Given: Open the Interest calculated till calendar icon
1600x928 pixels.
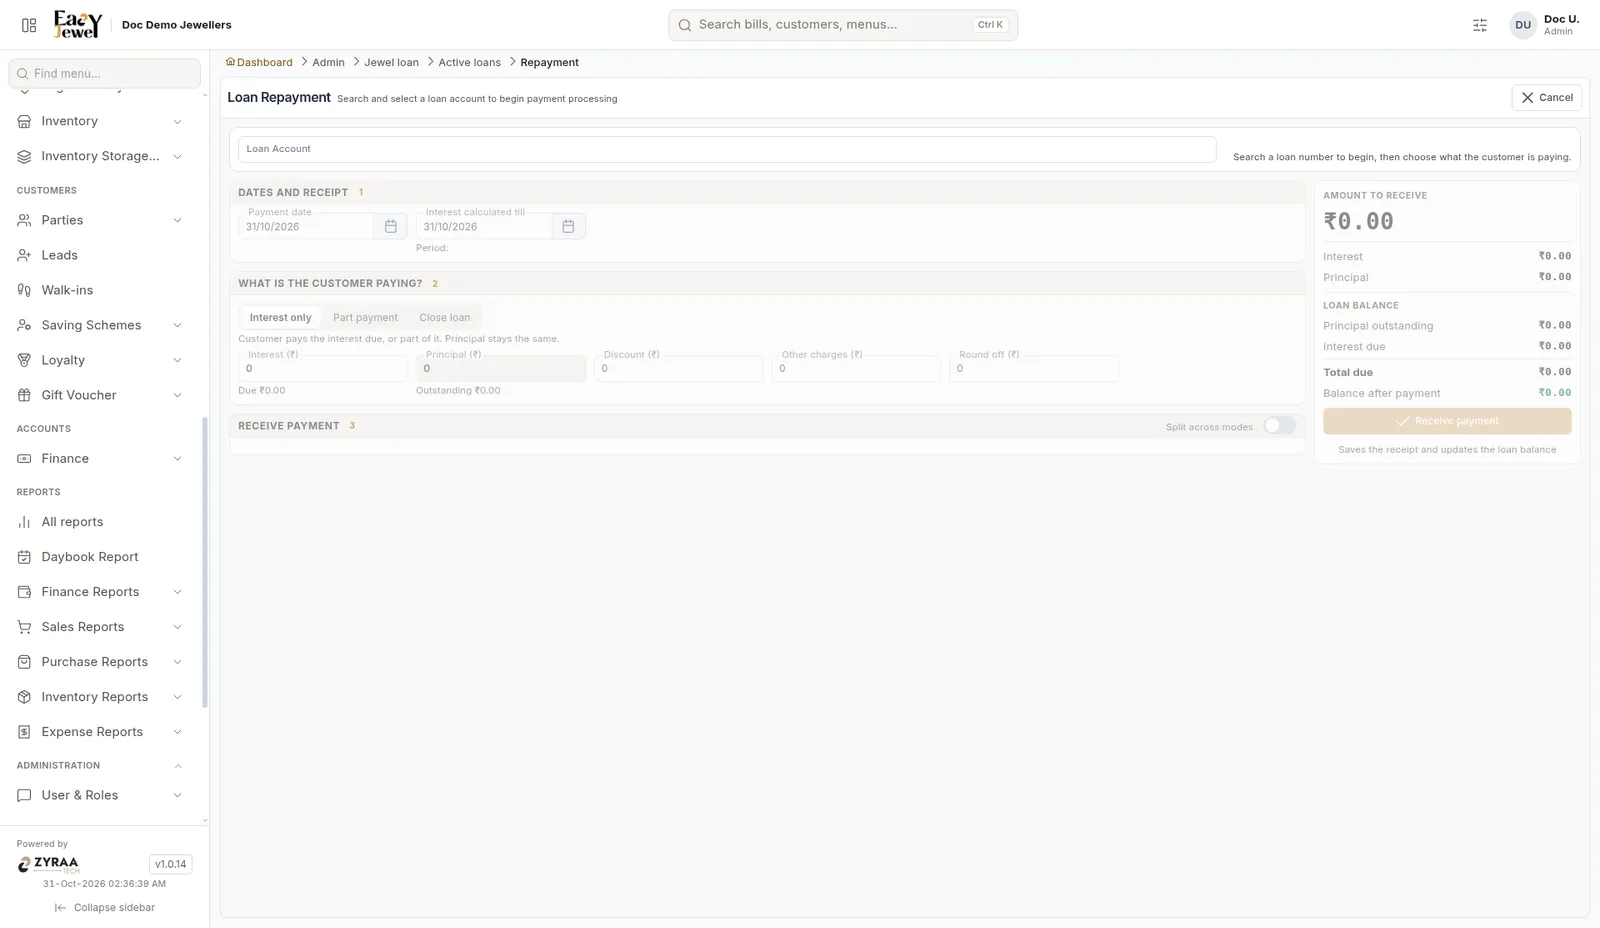Looking at the screenshot, I should (568, 227).
